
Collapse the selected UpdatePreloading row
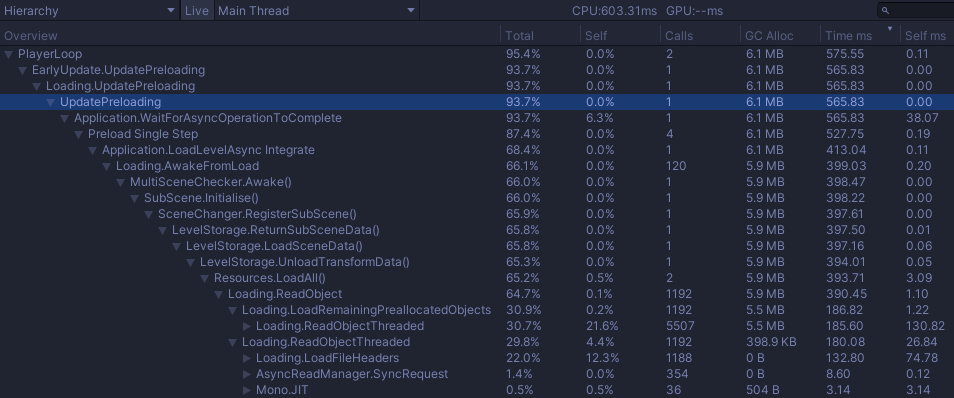point(50,102)
